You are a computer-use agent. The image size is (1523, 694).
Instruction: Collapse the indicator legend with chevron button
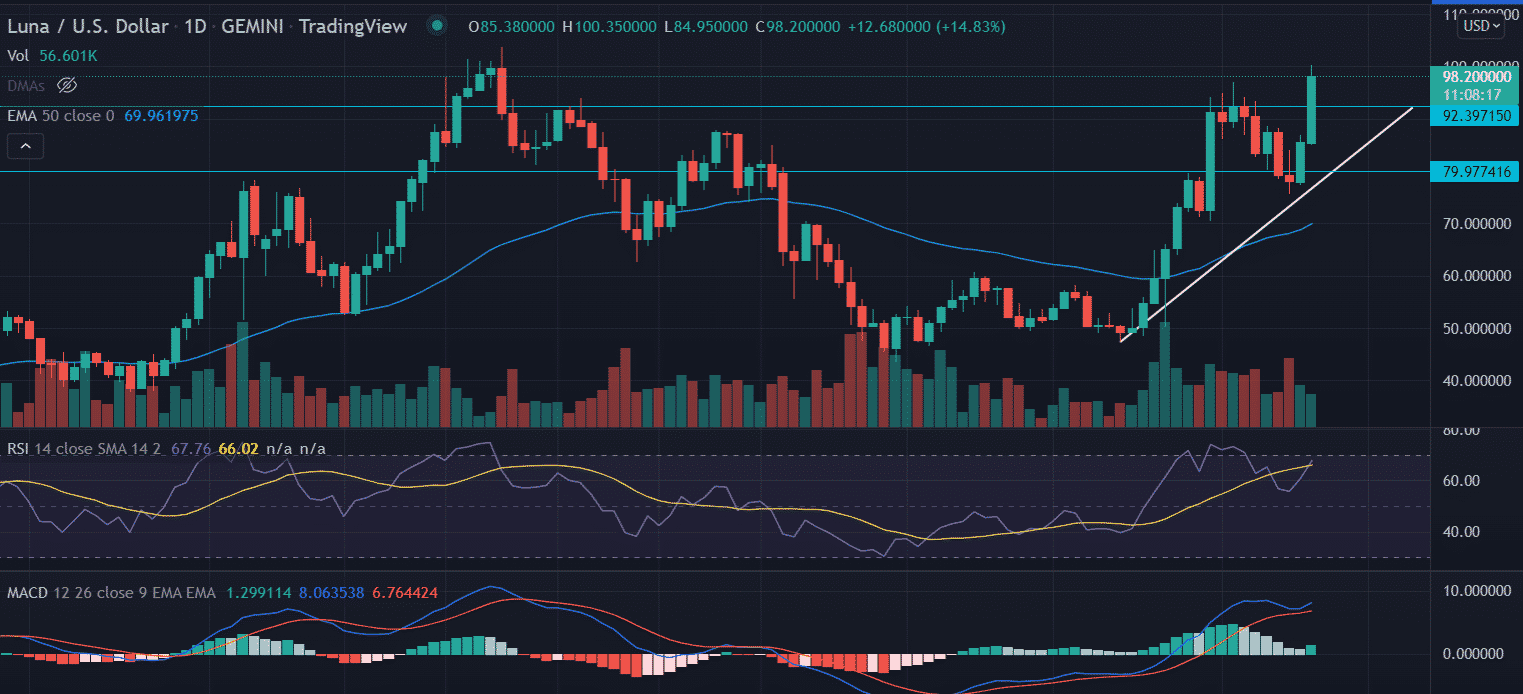pos(26,147)
